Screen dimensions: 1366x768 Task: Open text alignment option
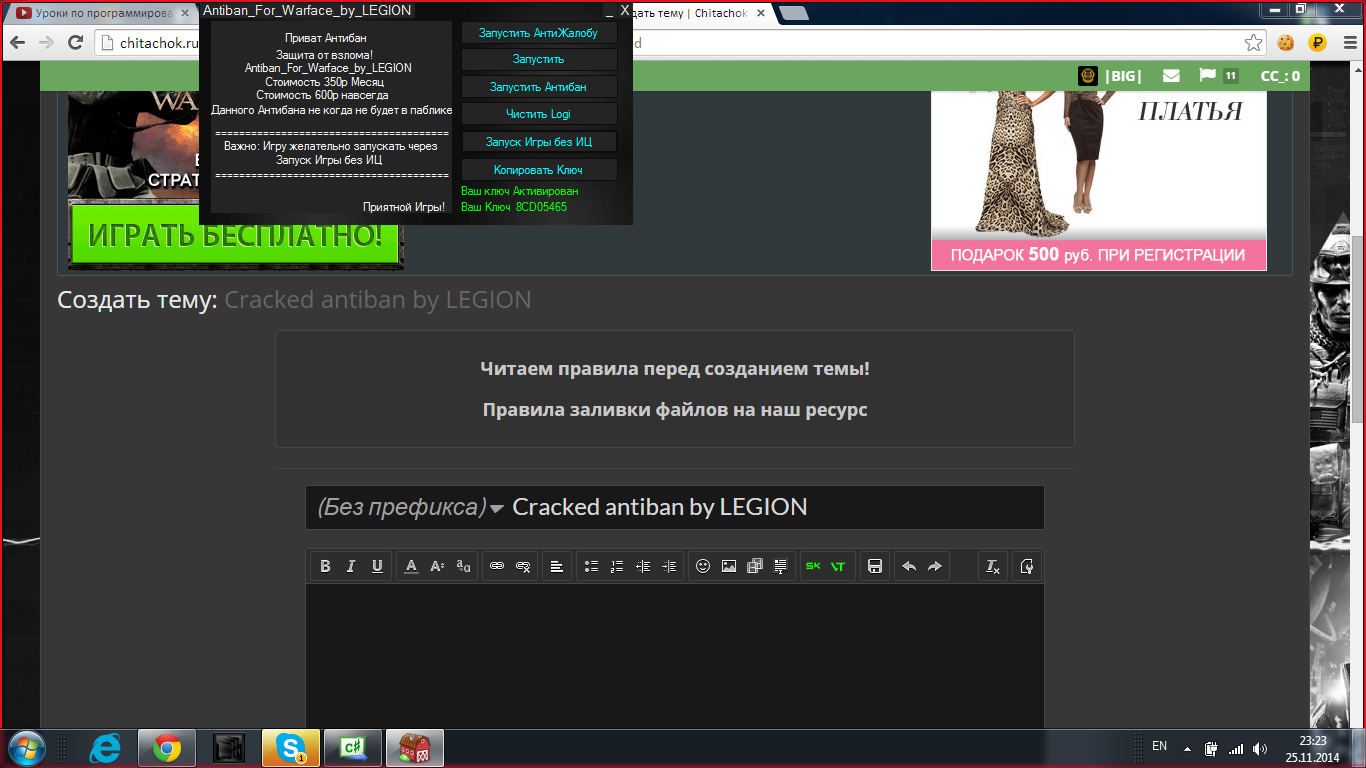pos(557,566)
